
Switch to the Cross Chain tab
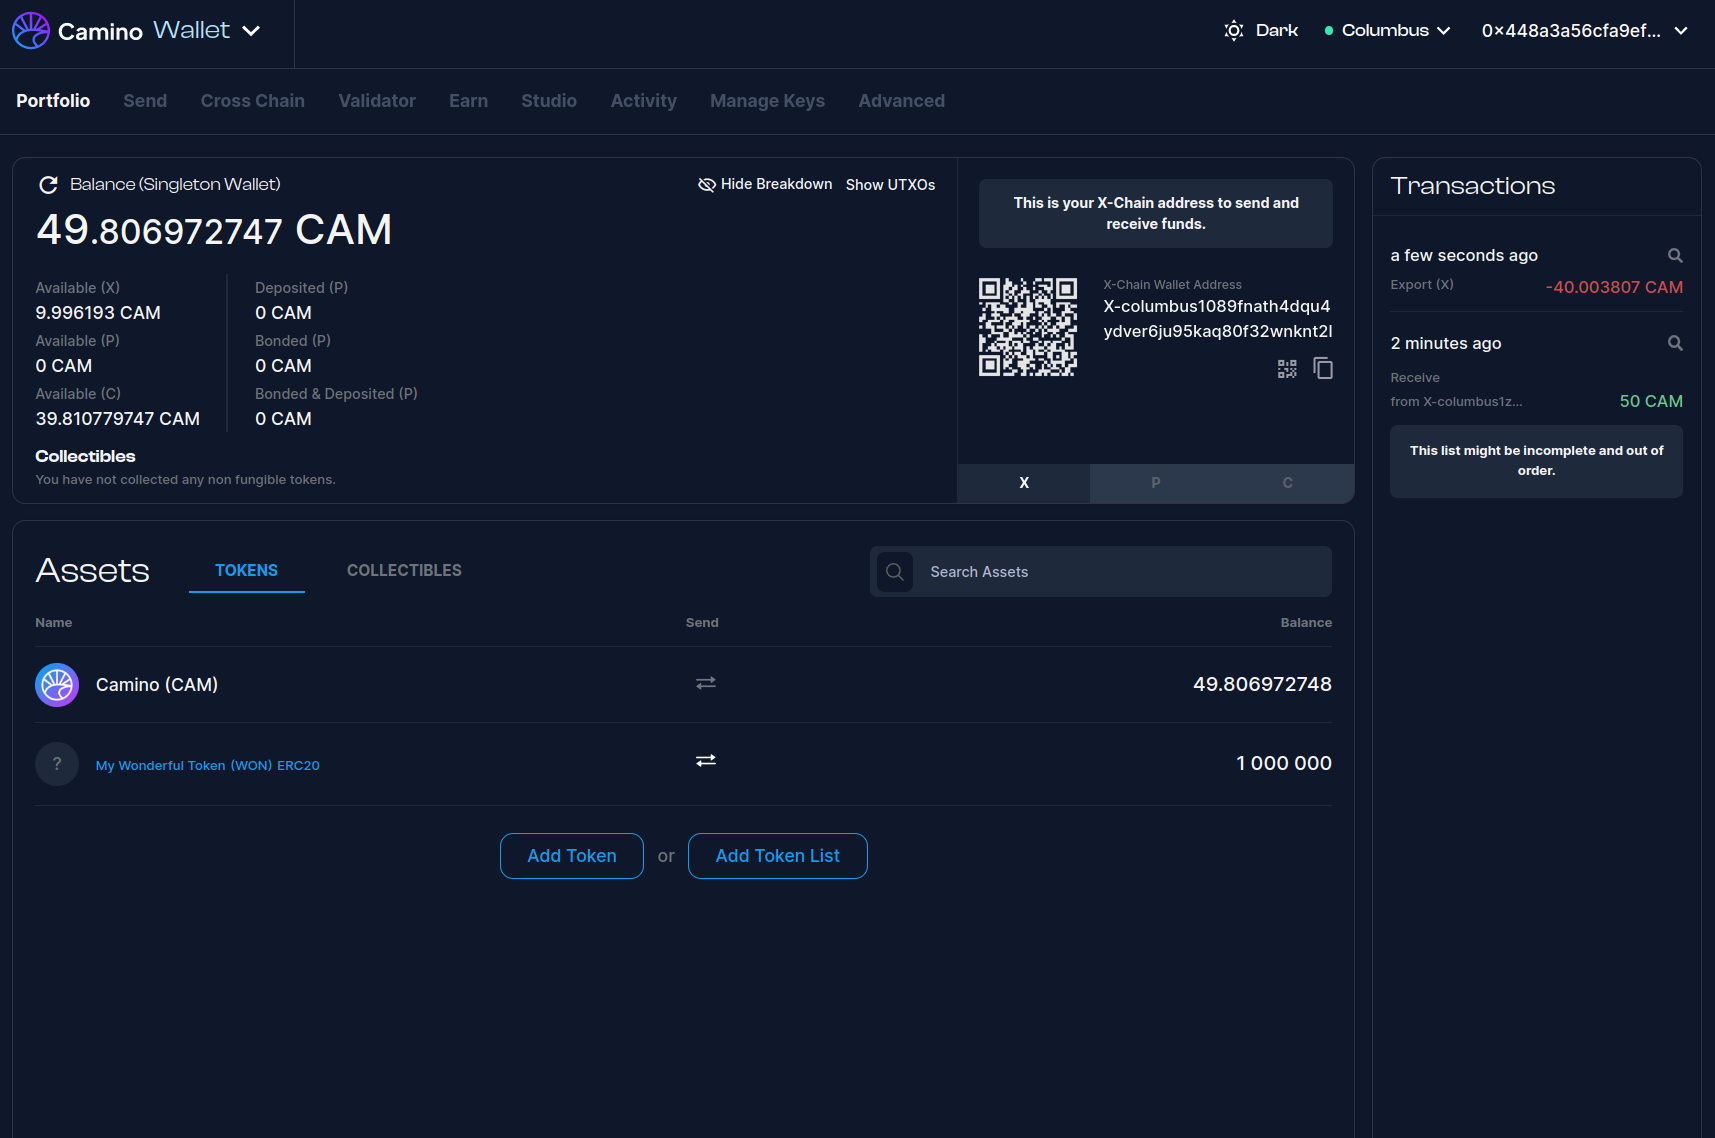(x=252, y=101)
